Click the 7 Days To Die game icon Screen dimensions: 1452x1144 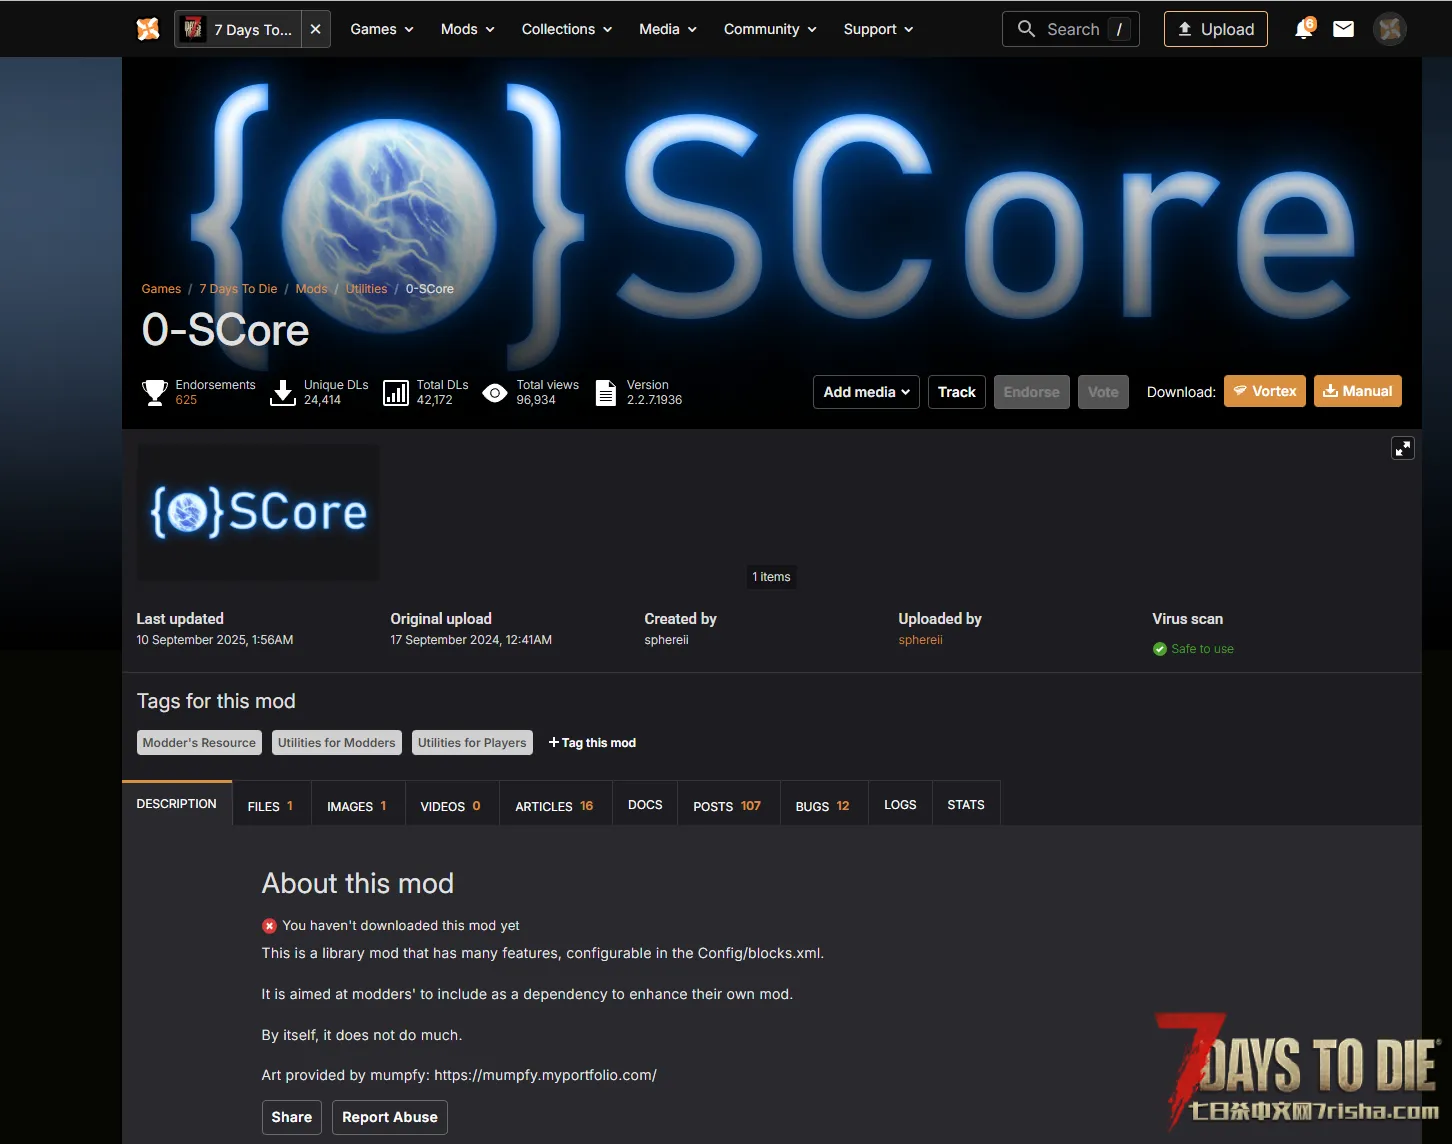tap(194, 29)
